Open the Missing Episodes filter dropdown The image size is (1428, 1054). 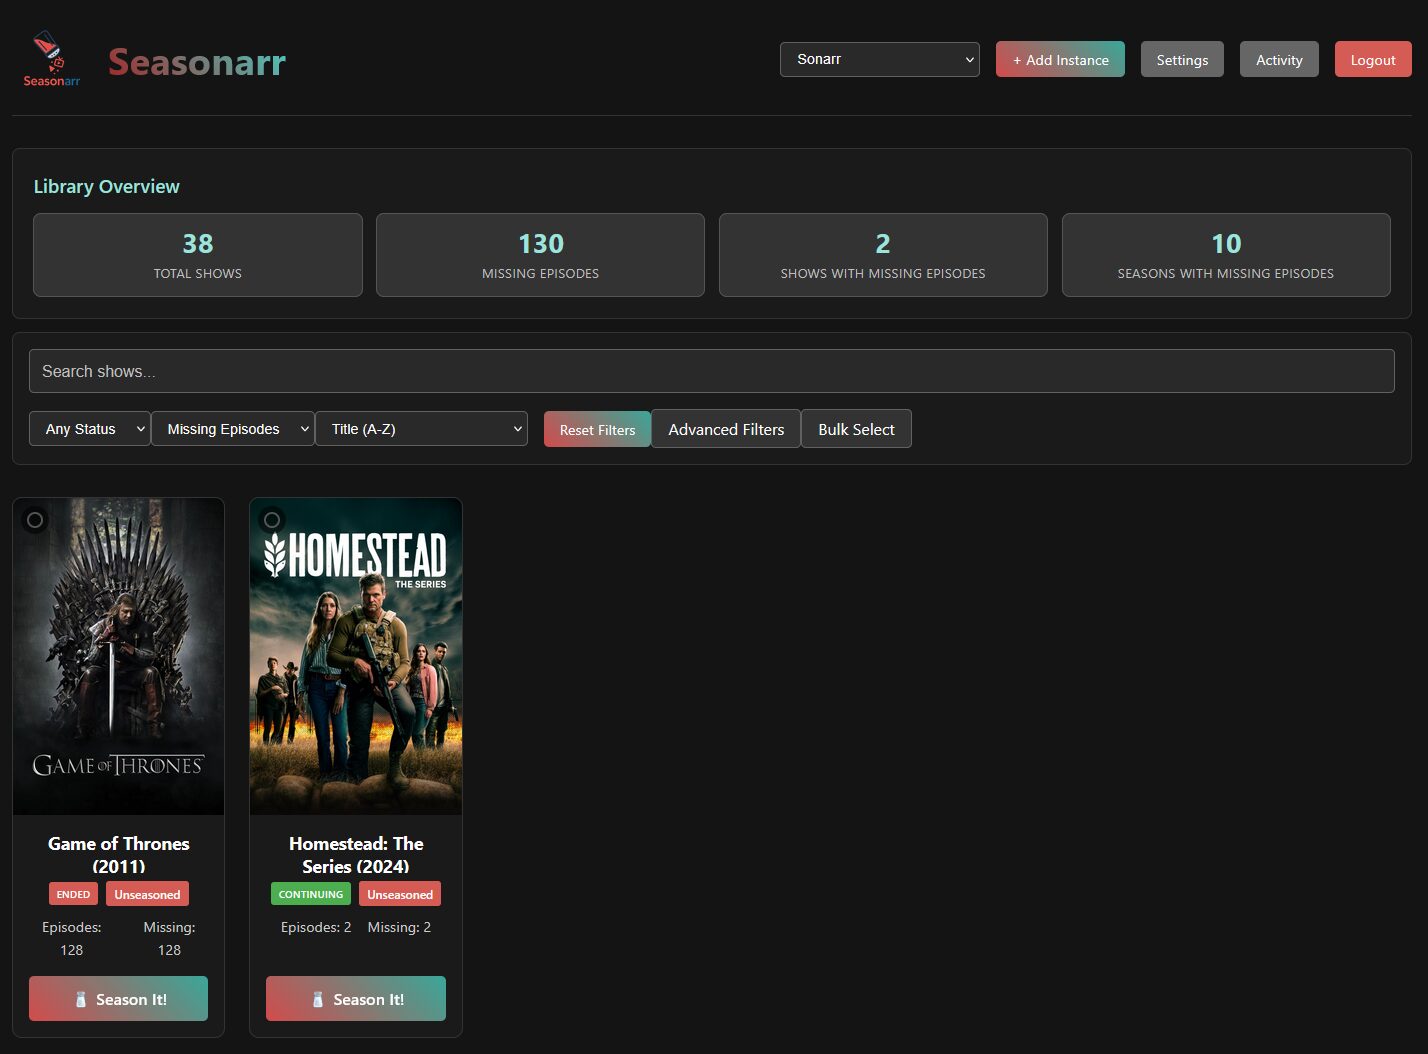(x=233, y=429)
